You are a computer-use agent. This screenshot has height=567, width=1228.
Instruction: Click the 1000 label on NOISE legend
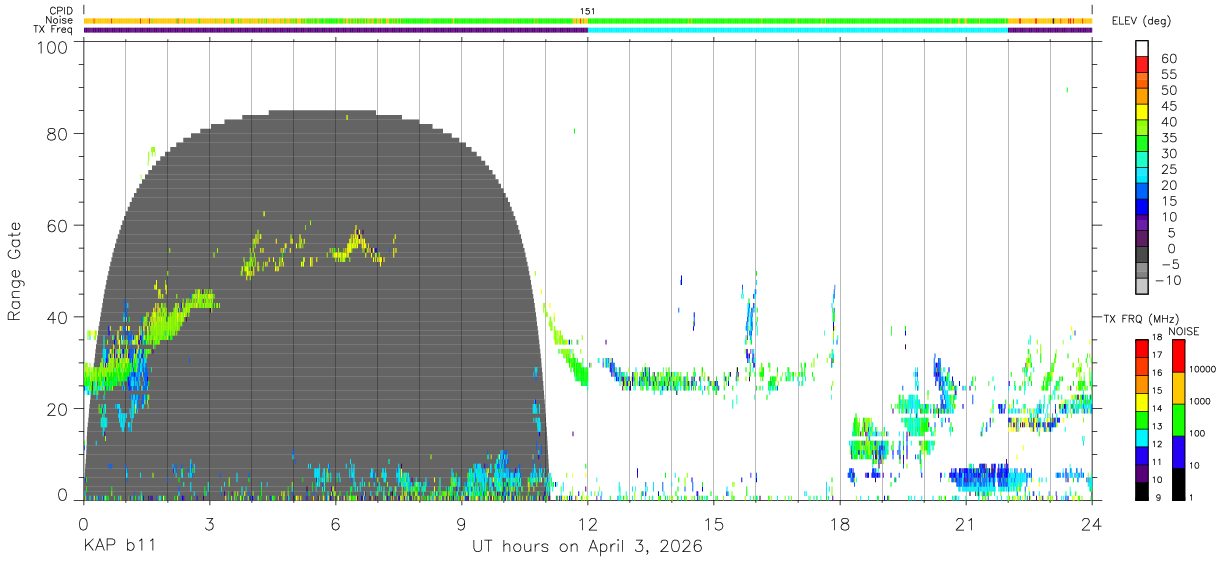(x=1199, y=401)
